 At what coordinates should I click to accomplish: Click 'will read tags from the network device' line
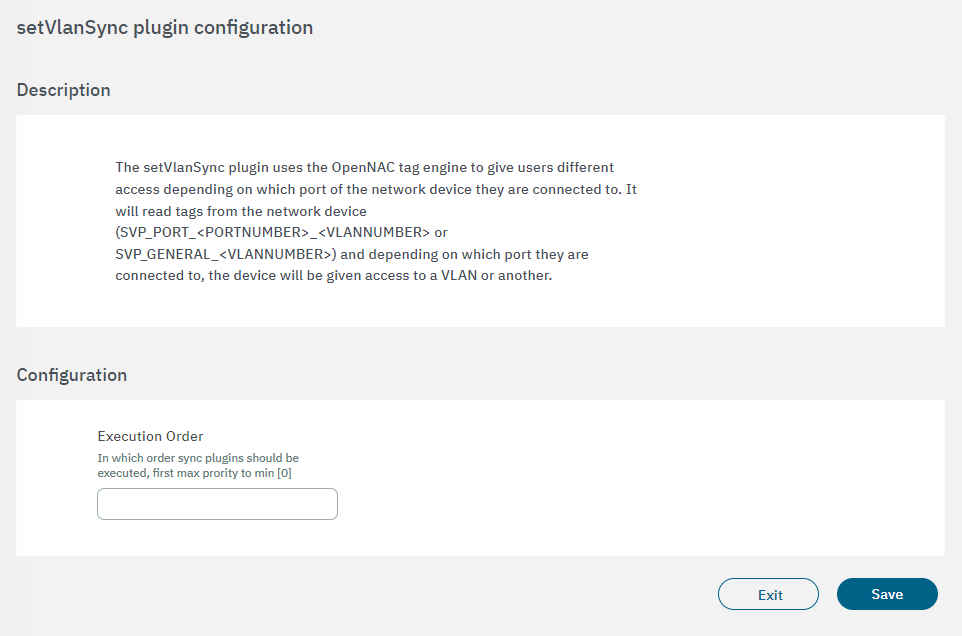[241, 212]
